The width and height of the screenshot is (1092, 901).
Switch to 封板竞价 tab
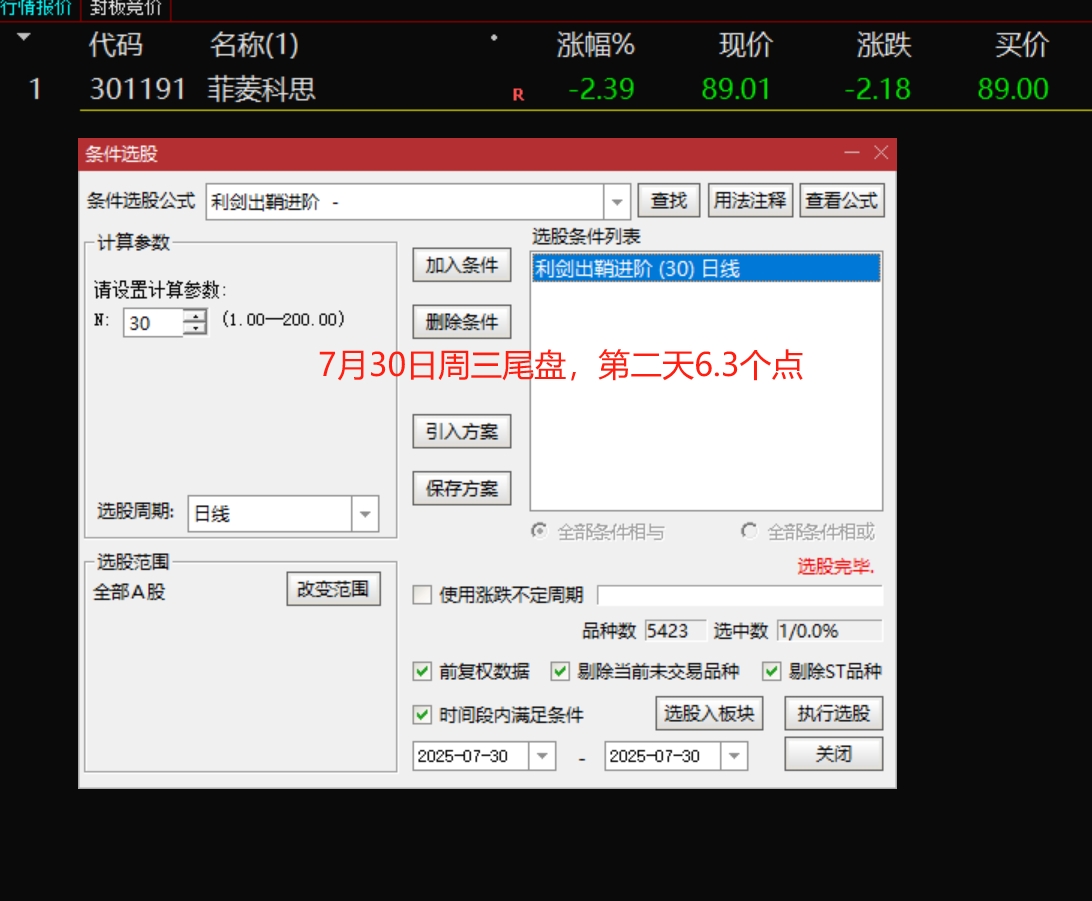(x=126, y=8)
